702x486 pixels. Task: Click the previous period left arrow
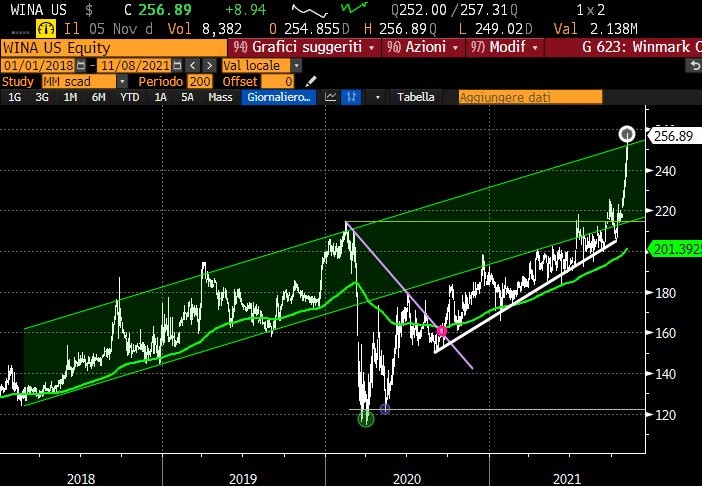pyautogui.click(x=193, y=66)
